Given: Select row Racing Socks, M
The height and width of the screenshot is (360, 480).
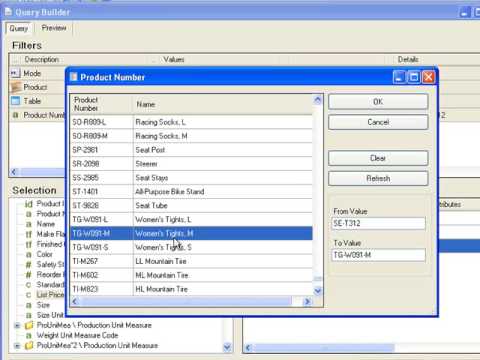Looking at the screenshot, I should click(191, 136).
